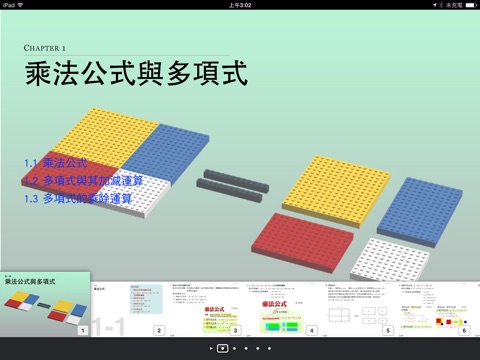This screenshot has height=360, width=480.
Task: Jump to page 4 thumbnail
Action: 281,310
